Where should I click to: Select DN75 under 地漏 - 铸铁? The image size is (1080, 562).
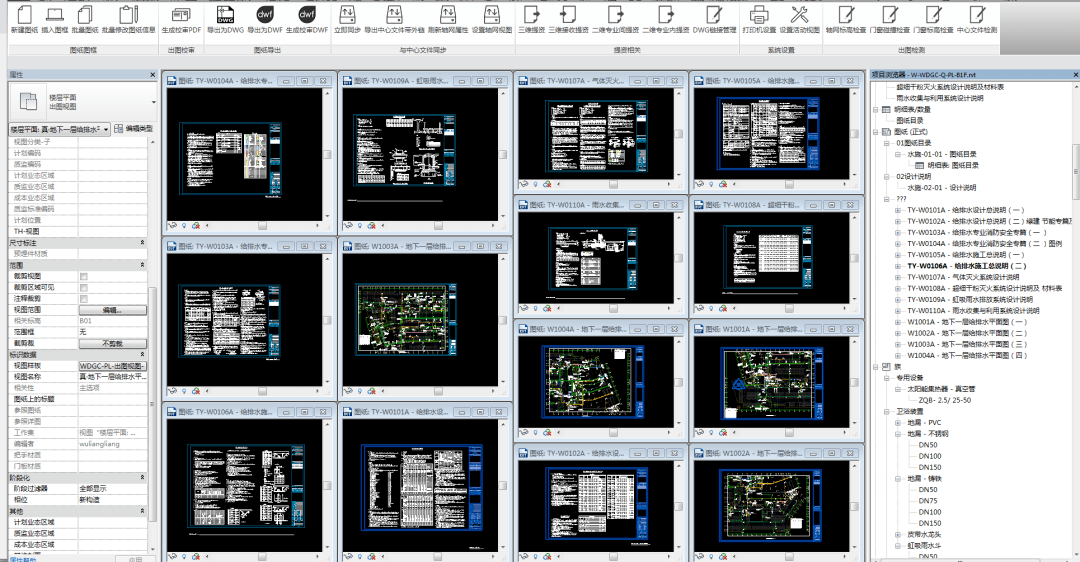pyautogui.click(x=928, y=501)
